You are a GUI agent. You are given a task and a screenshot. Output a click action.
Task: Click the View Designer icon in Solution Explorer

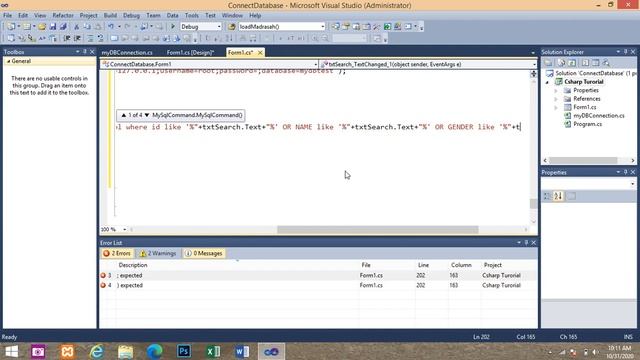(596, 63)
